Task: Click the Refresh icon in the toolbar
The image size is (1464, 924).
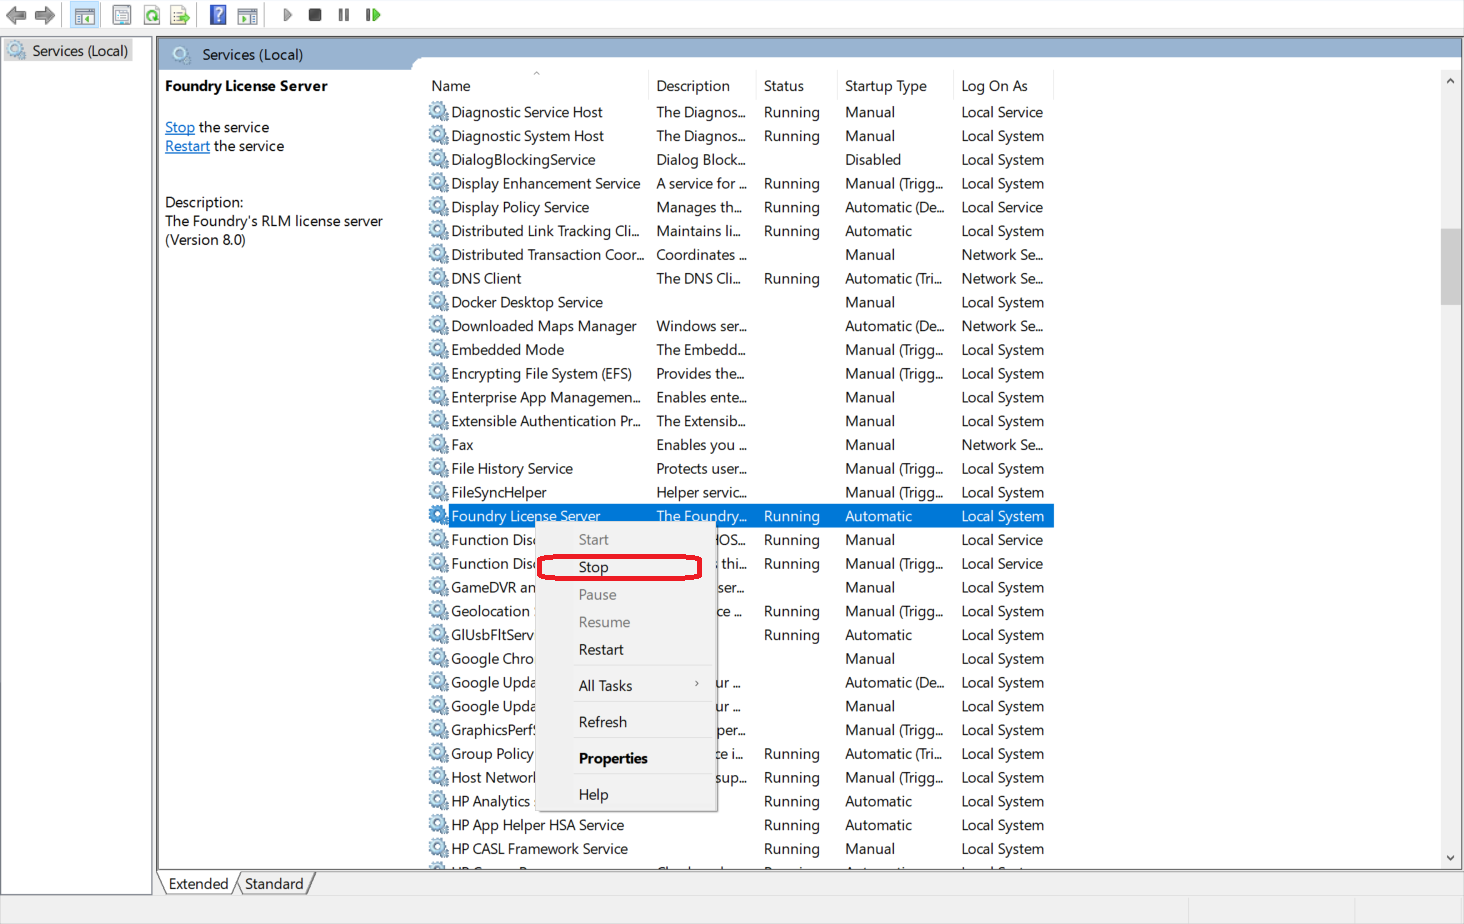Action: (151, 14)
